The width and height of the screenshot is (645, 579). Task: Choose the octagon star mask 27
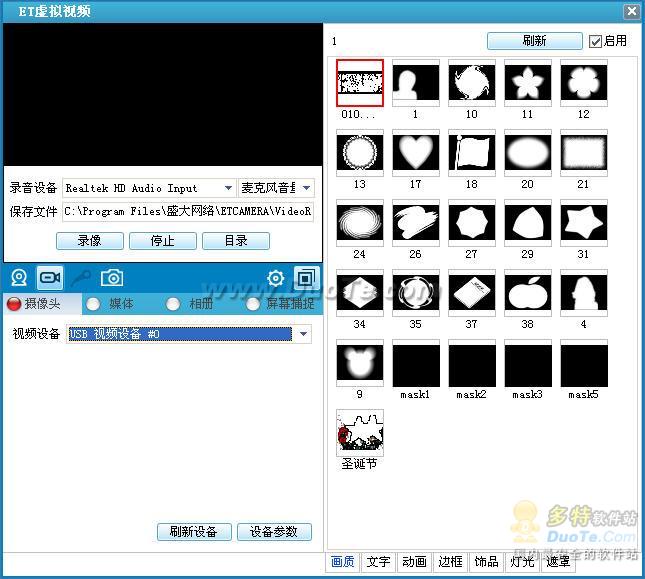point(472,222)
